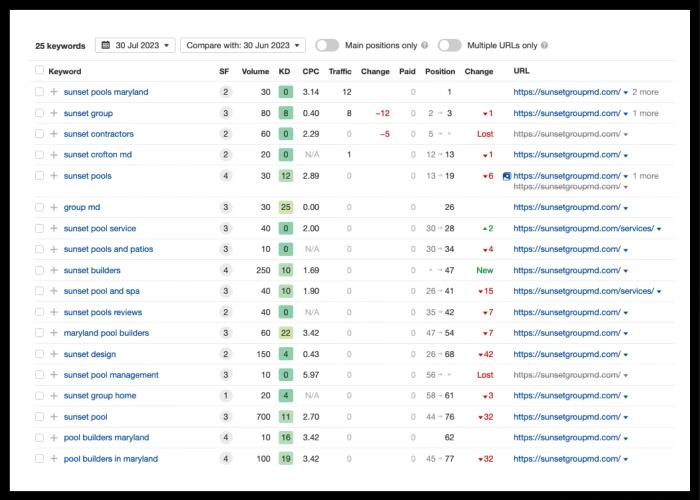Click the Lost status in sunset pool management row
The height and width of the screenshot is (500, 700).
(485, 375)
